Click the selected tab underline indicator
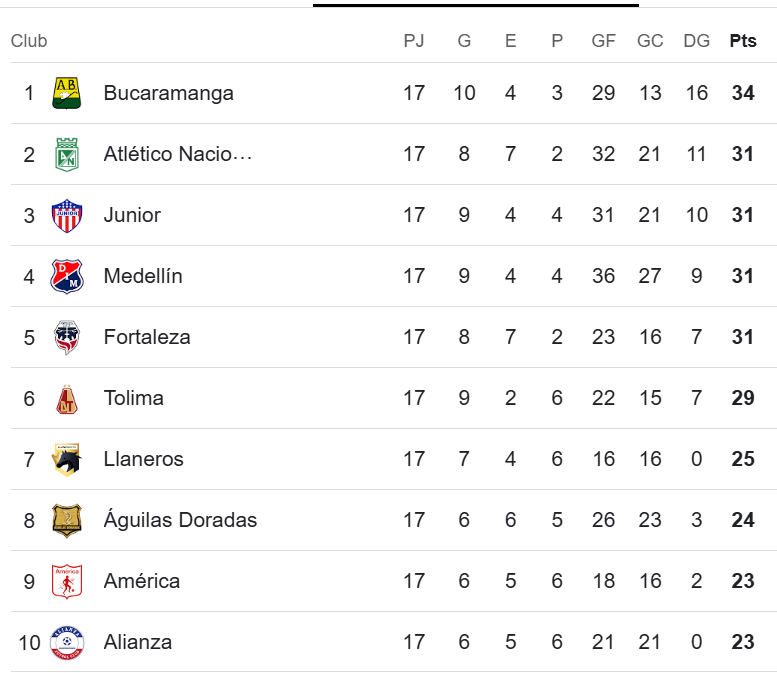777x673 pixels. [x=475, y=5]
